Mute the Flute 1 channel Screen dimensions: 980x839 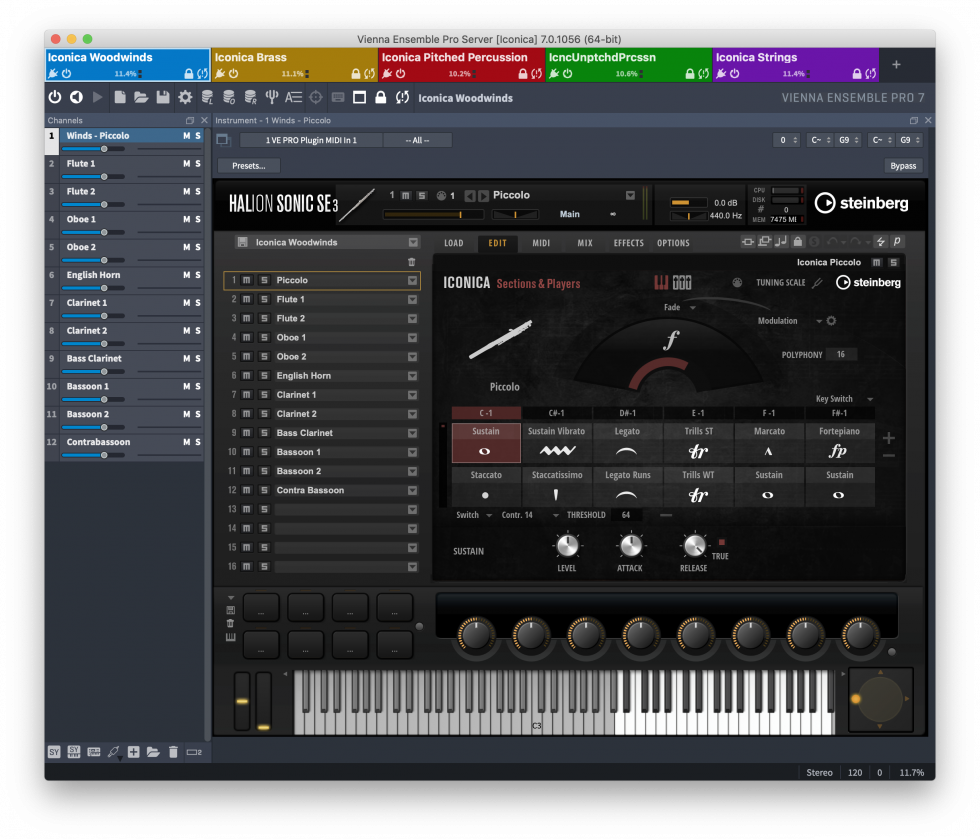(186, 163)
